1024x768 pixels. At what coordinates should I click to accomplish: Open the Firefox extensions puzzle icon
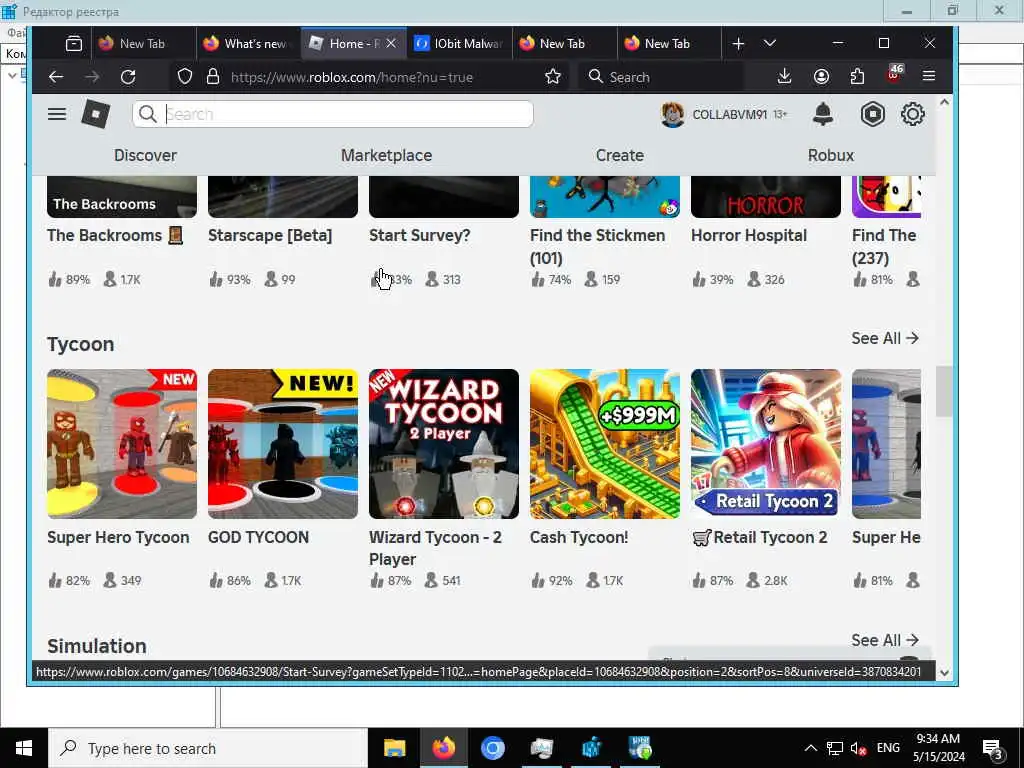point(857,76)
